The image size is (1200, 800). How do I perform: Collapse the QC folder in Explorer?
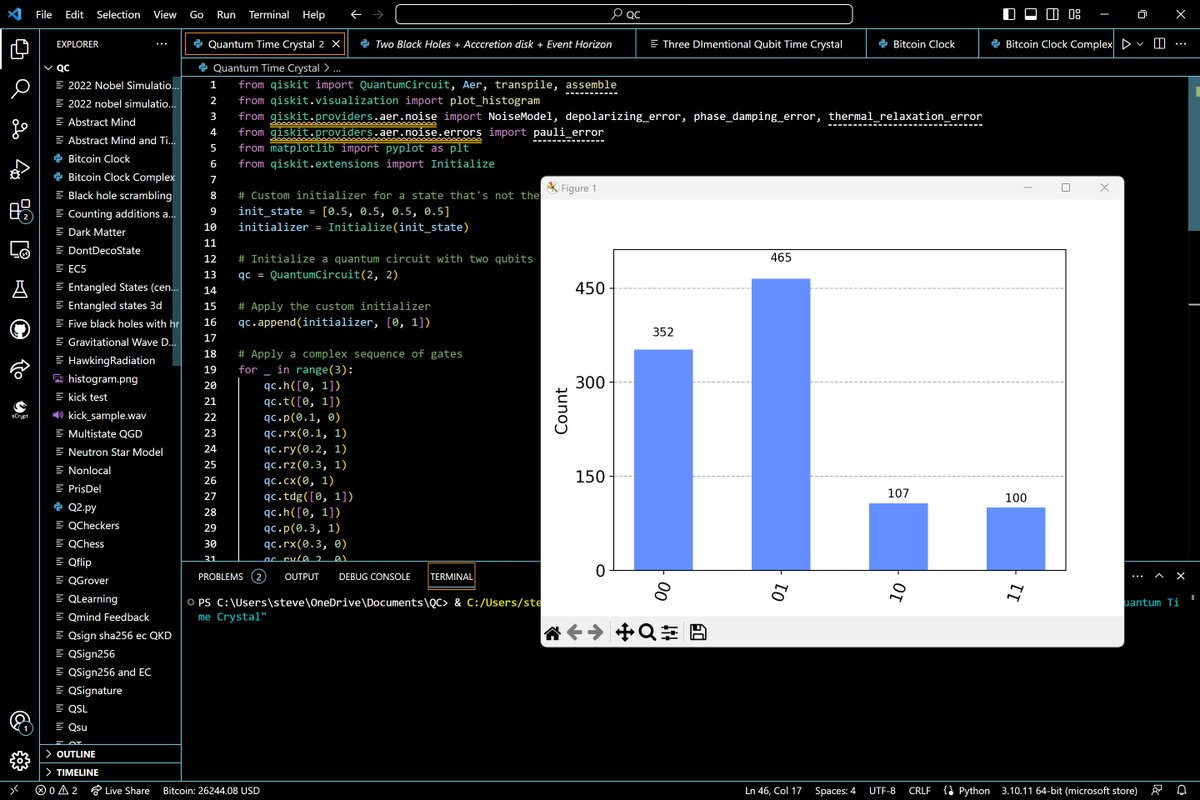click(x=64, y=67)
